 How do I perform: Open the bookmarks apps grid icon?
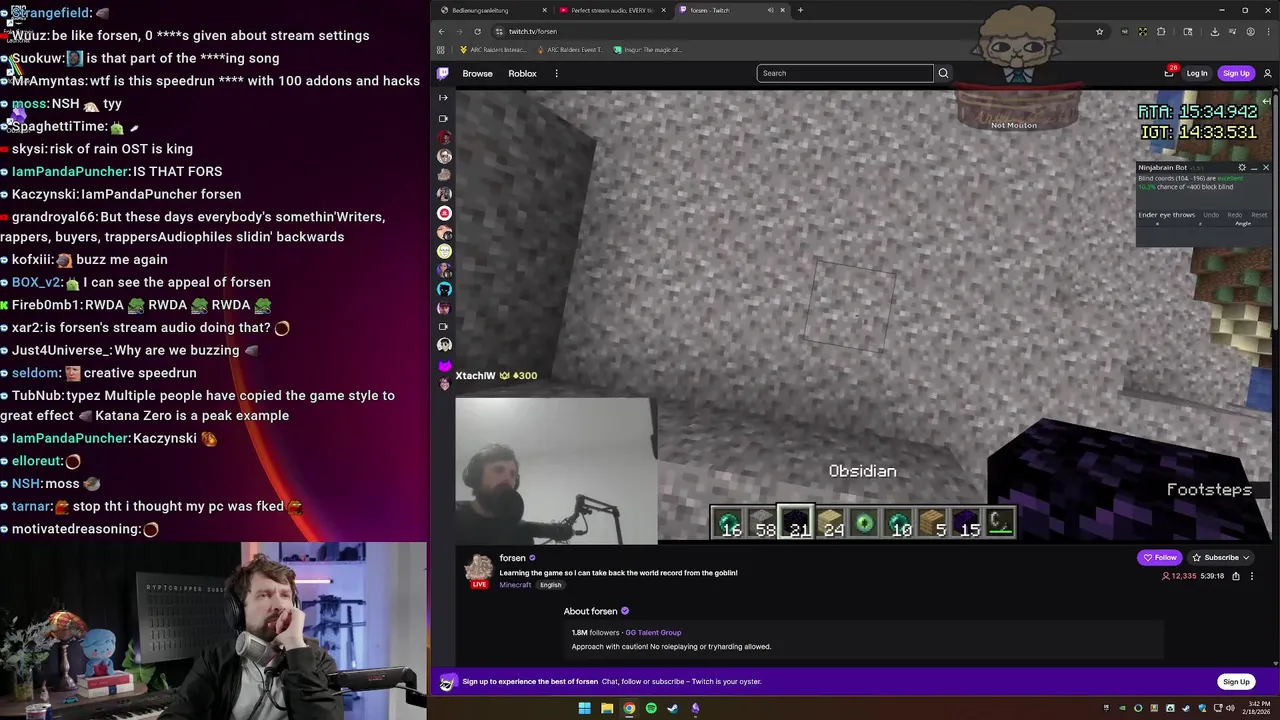point(441,50)
